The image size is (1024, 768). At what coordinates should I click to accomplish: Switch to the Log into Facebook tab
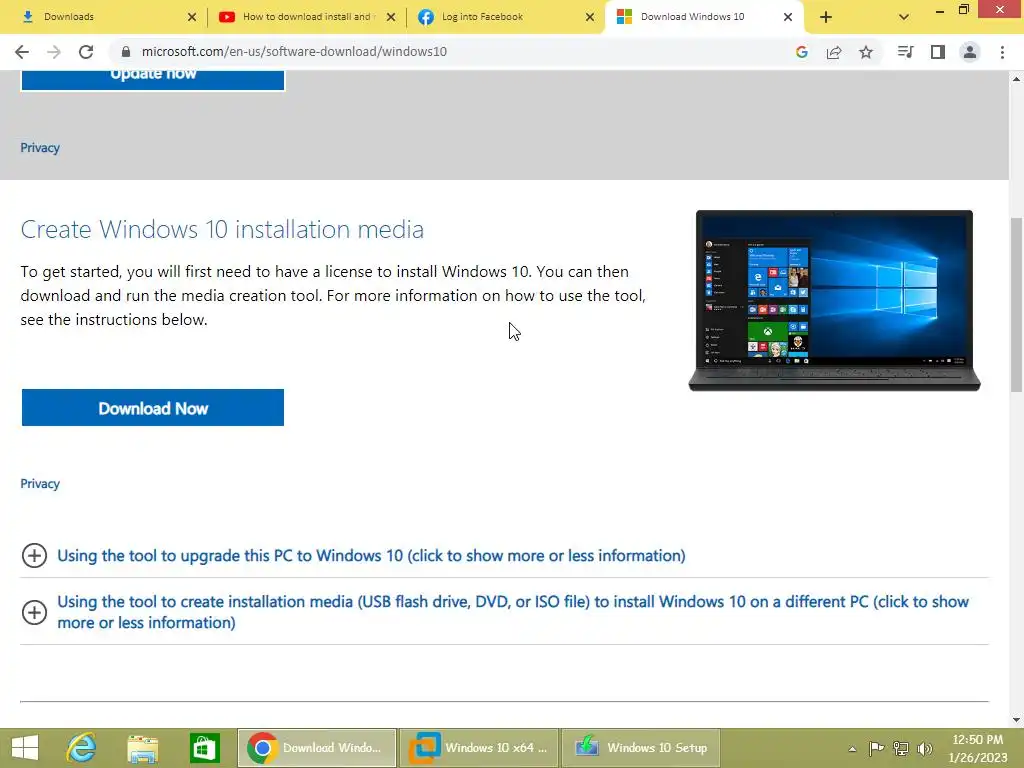tap(504, 17)
